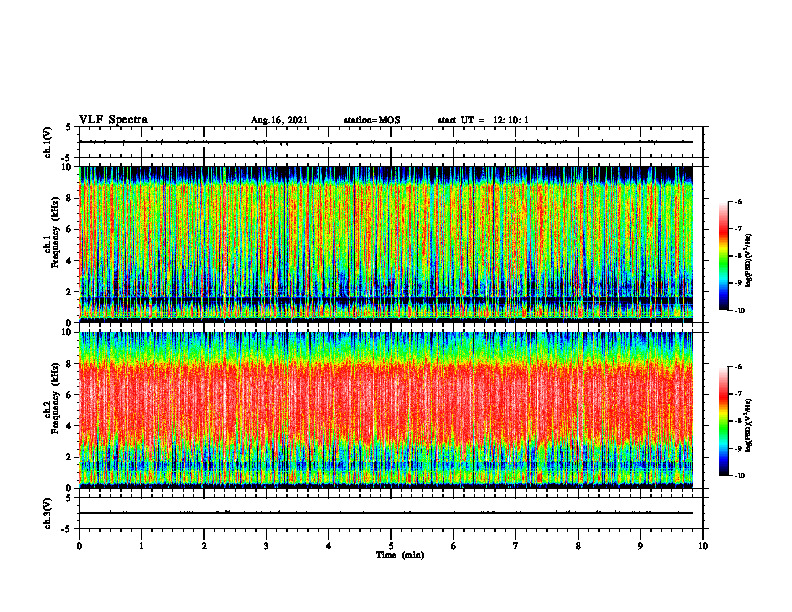Click the "Time (min)" axis title
The width and height of the screenshot is (792, 612).
tap(400, 555)
